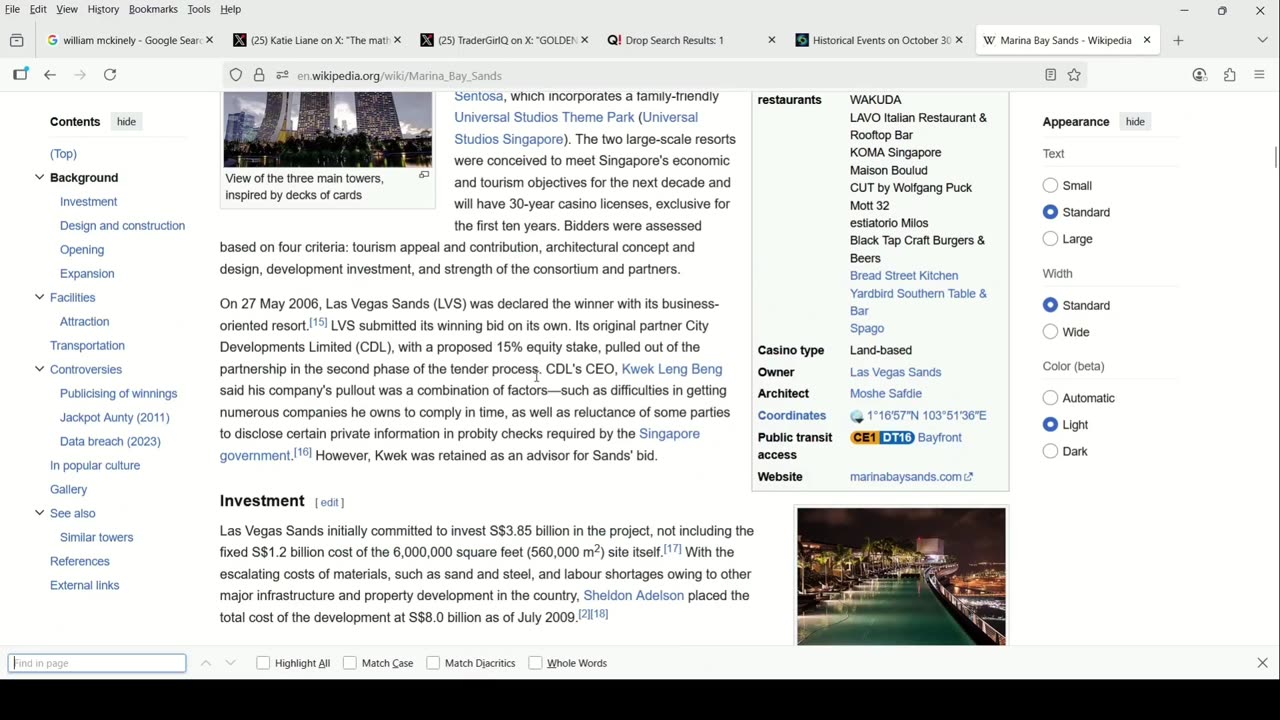Jump to Jackpot Aunty (2011) section
This screenshot has height=720, width=1280.
tap(114, 418)
